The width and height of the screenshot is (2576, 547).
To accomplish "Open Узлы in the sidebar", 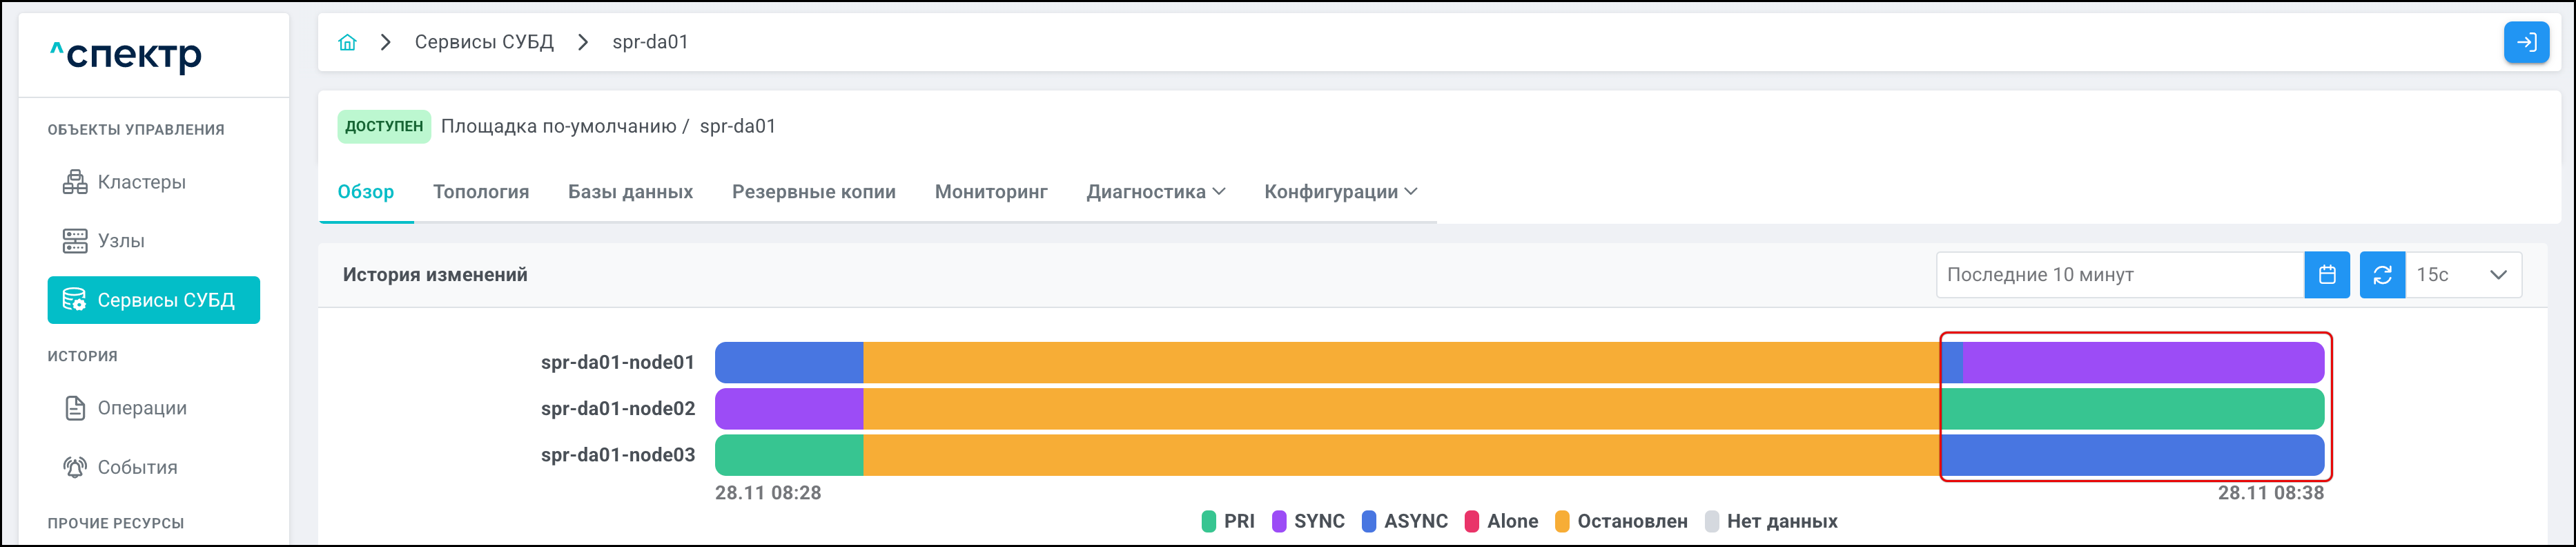I will pos(120,241).
